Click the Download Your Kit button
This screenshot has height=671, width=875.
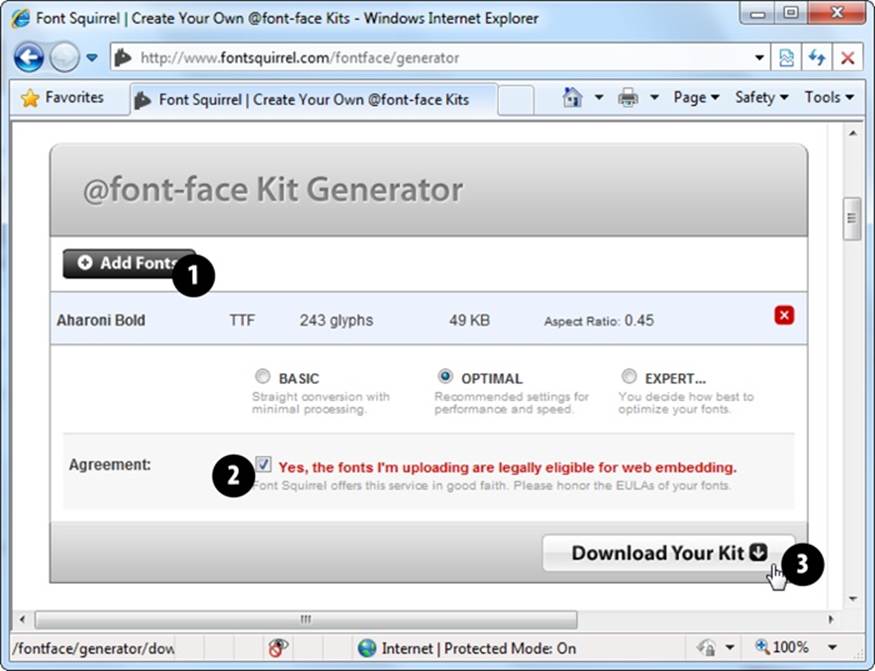(x=669, y=553)
